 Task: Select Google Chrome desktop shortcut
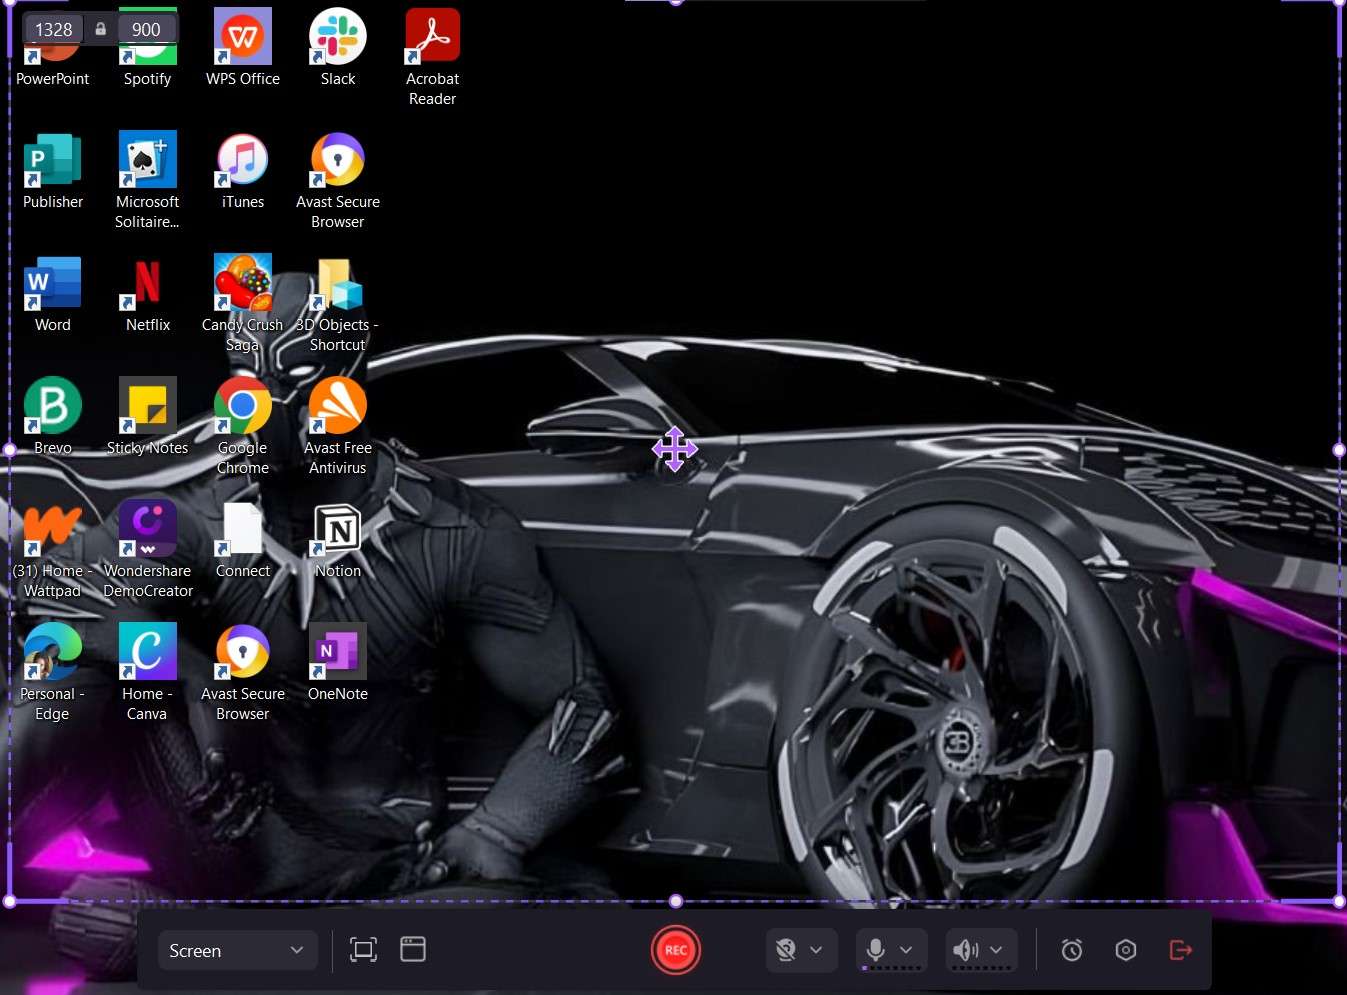click(x=243, y=427)
